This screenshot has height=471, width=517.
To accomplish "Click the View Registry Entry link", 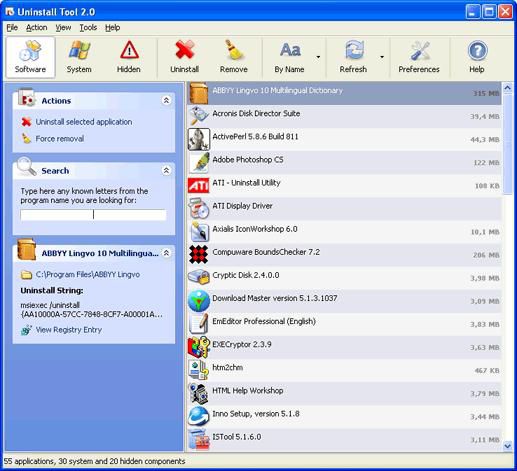I will [69, 330].
